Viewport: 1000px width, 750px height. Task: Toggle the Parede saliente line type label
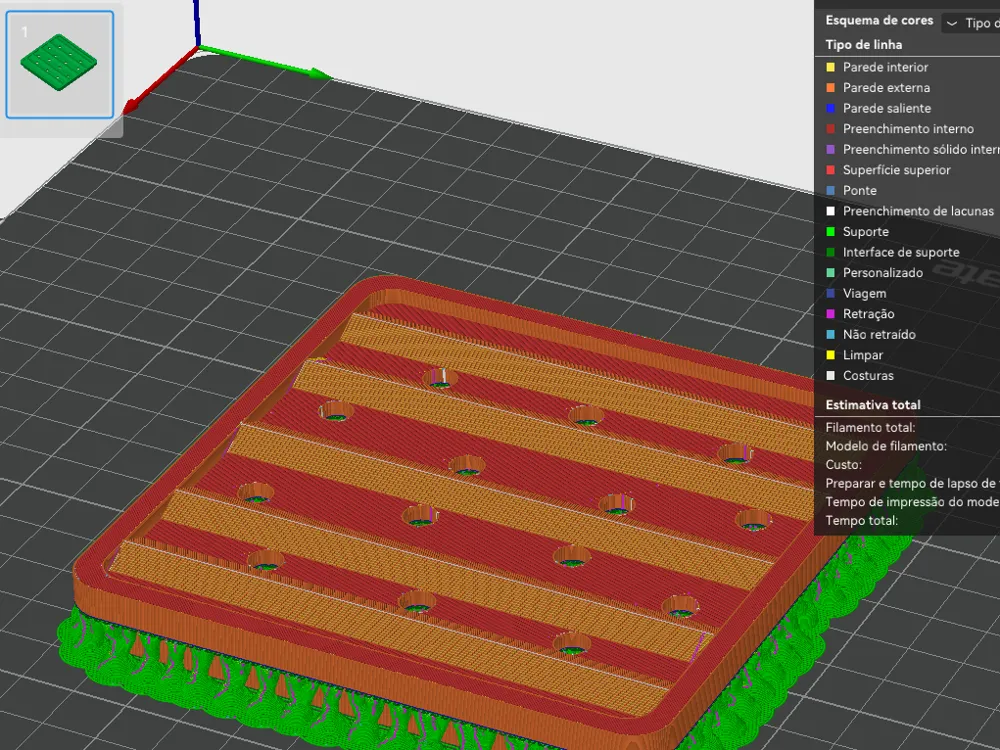(887, 108)
